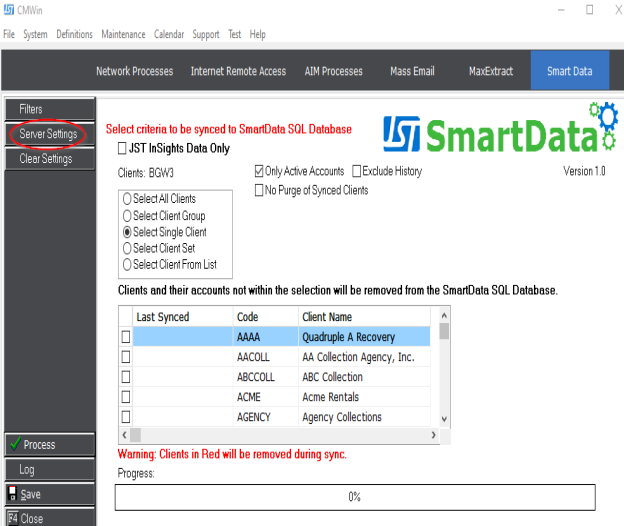Check the box for ACME client row
624x526 pixels.
pos(126,397)
